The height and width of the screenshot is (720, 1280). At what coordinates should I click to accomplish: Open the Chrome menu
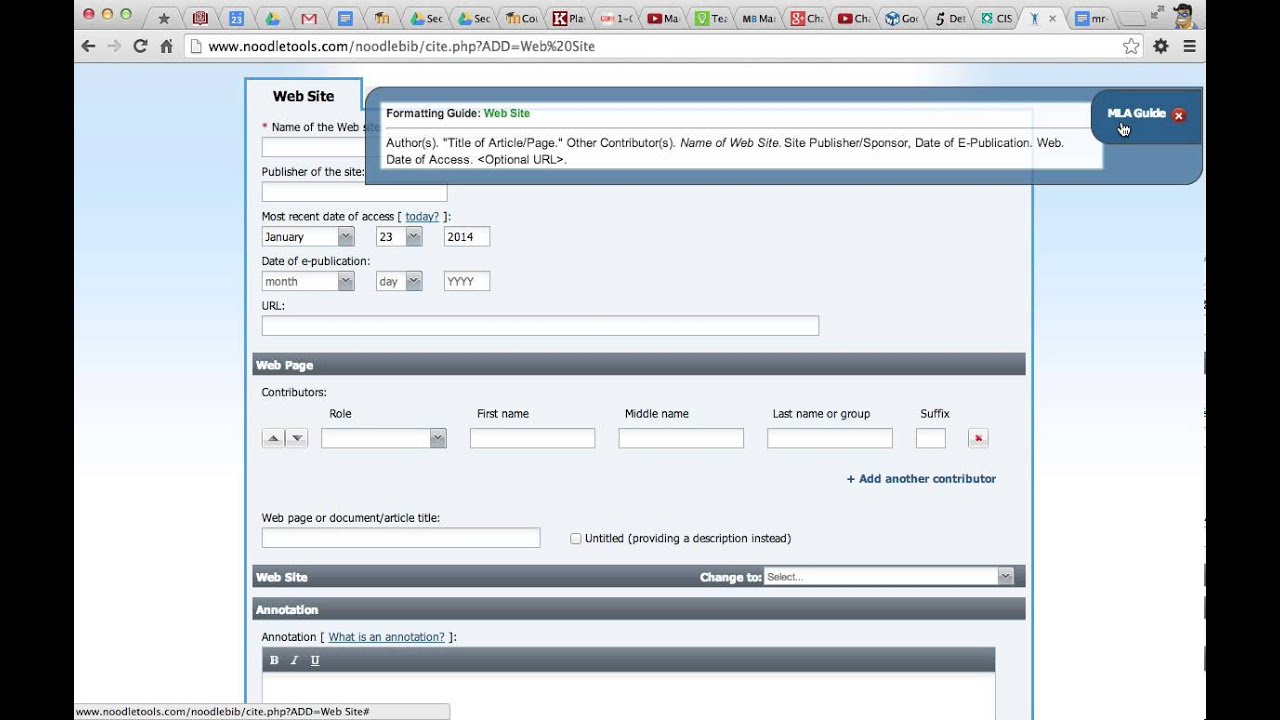(x=1190, y=46)
